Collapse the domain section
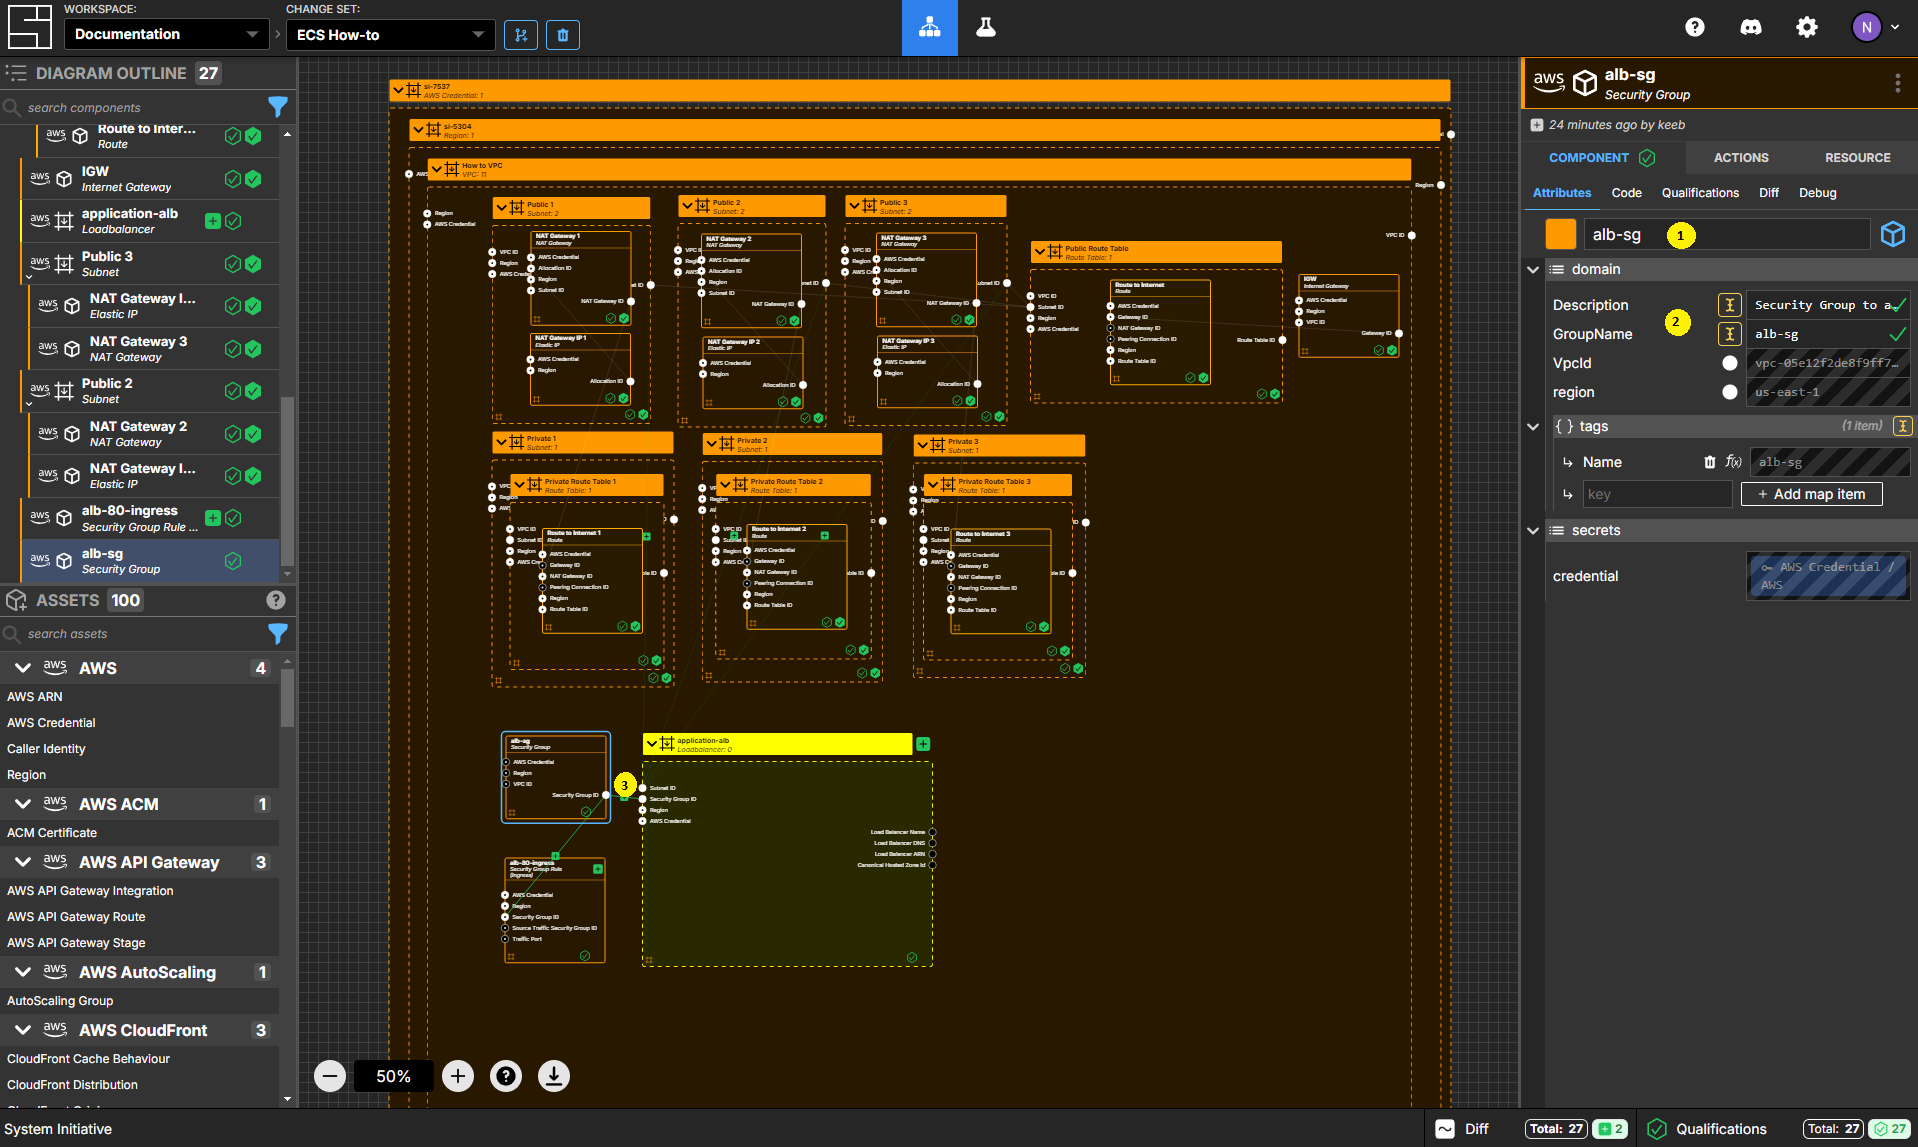This screenshot has width=1918, height=1147. [1533, 269]
